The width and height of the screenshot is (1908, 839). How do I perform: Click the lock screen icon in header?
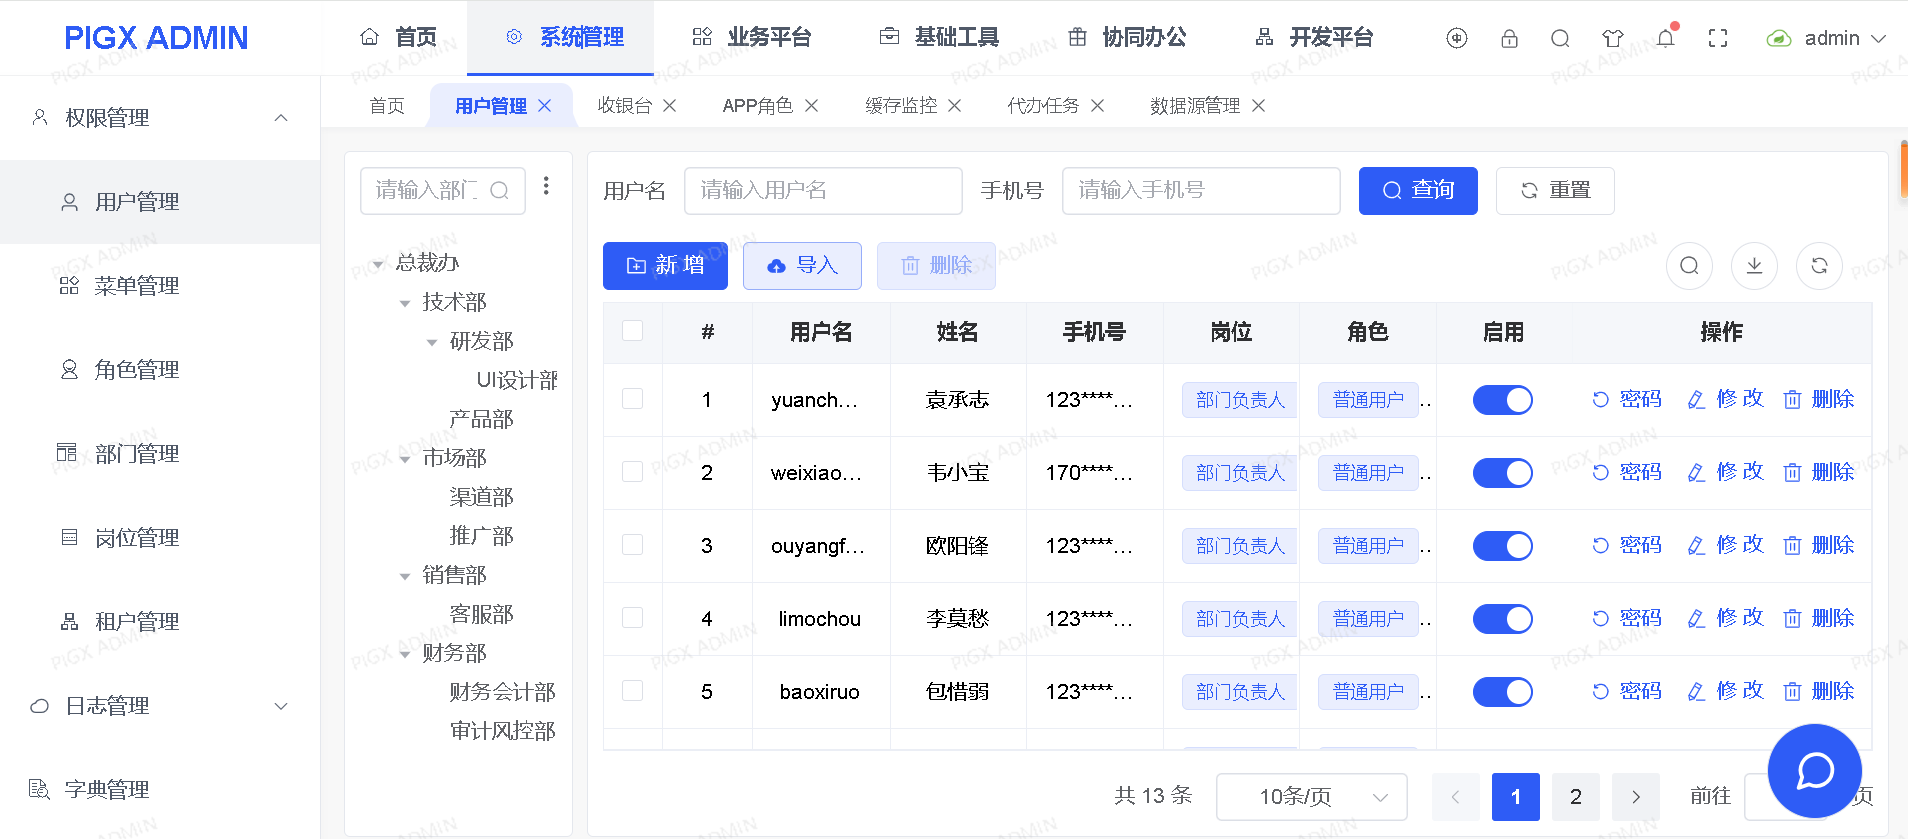click(x=1509, y=38)
